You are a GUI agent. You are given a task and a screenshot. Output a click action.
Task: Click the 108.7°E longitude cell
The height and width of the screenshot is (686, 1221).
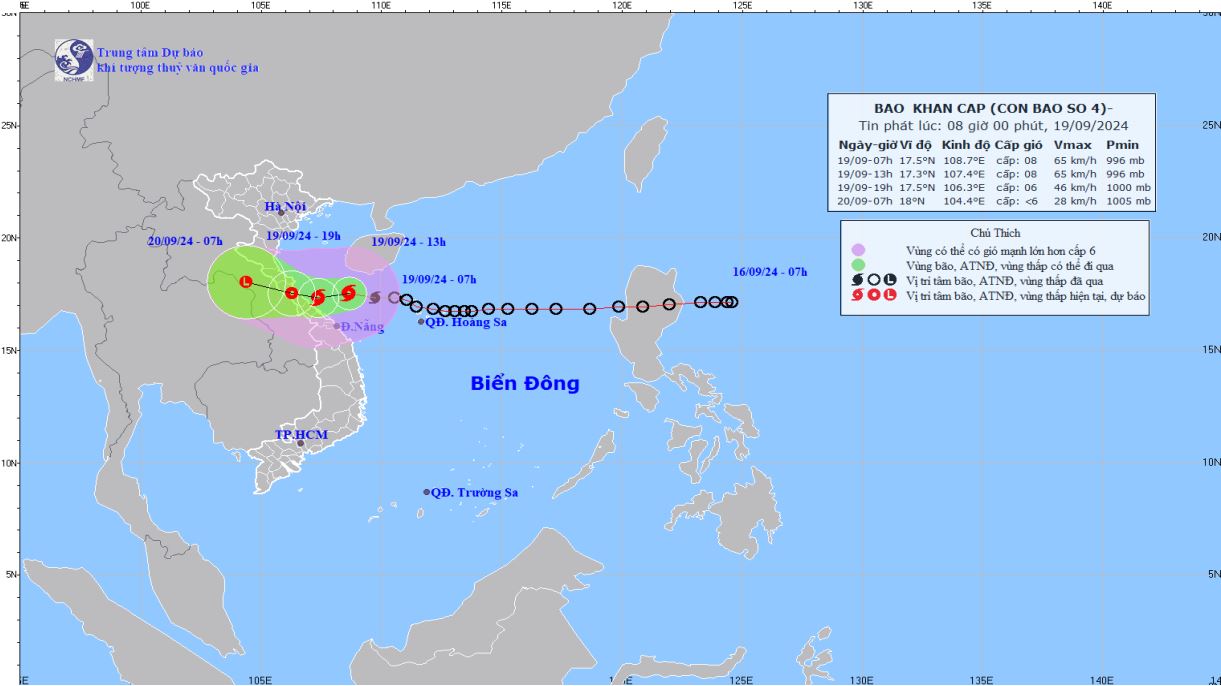point(965,160)
